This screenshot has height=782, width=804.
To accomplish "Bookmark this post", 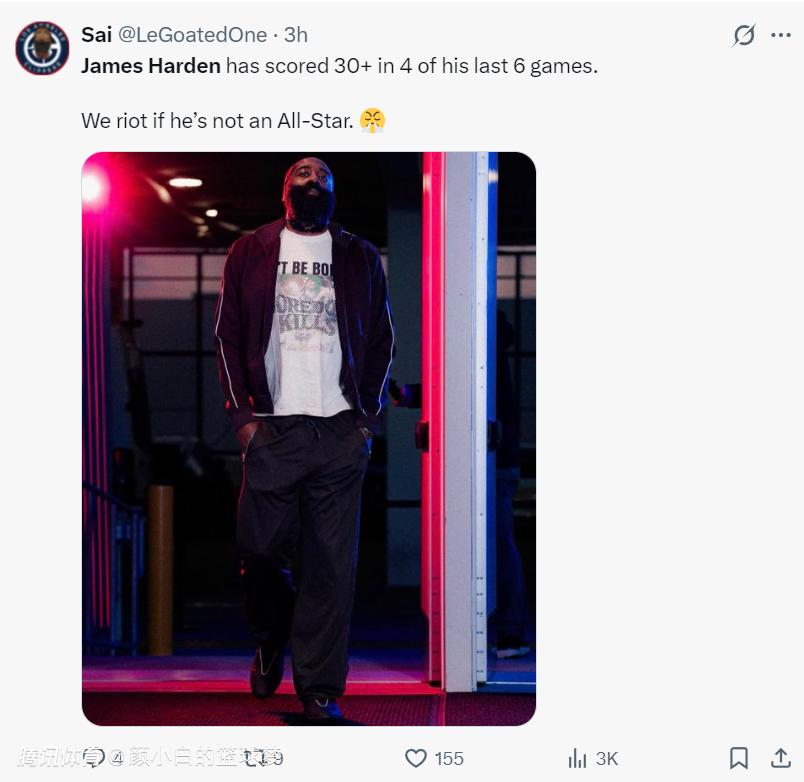I will click(x=739, y=758).
